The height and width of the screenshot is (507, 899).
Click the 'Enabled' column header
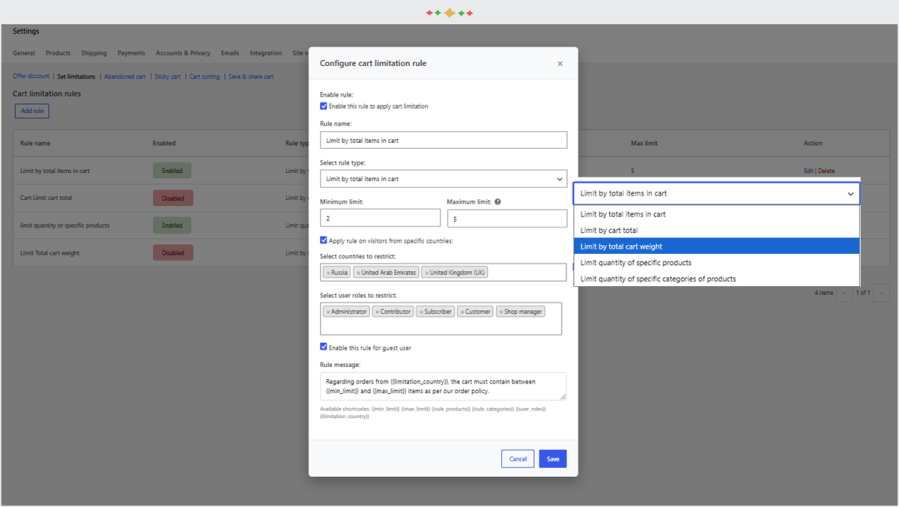(164, 143)
